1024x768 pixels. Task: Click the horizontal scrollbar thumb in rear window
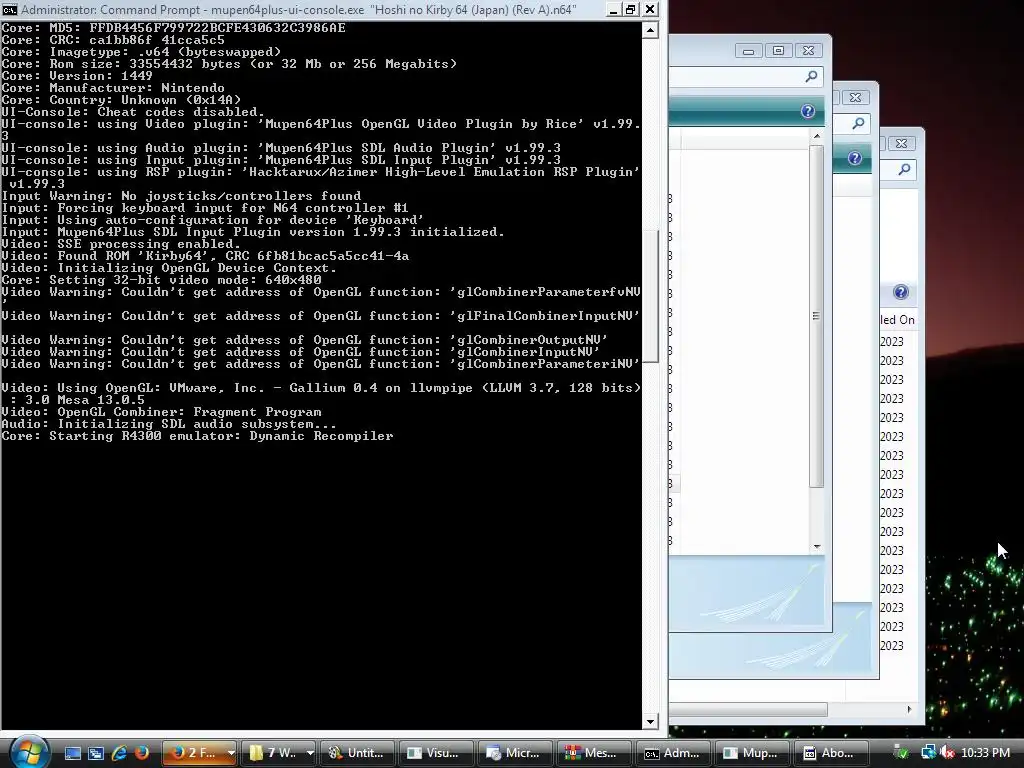point(748,709)
